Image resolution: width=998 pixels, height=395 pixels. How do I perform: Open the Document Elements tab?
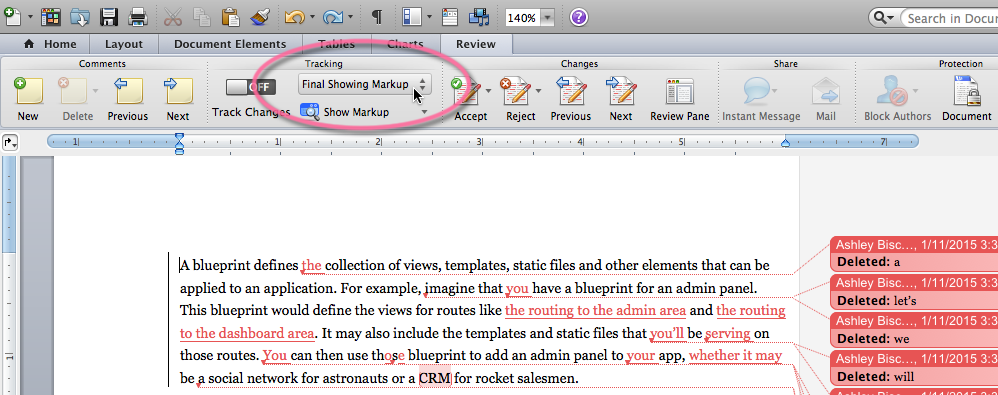230,44
